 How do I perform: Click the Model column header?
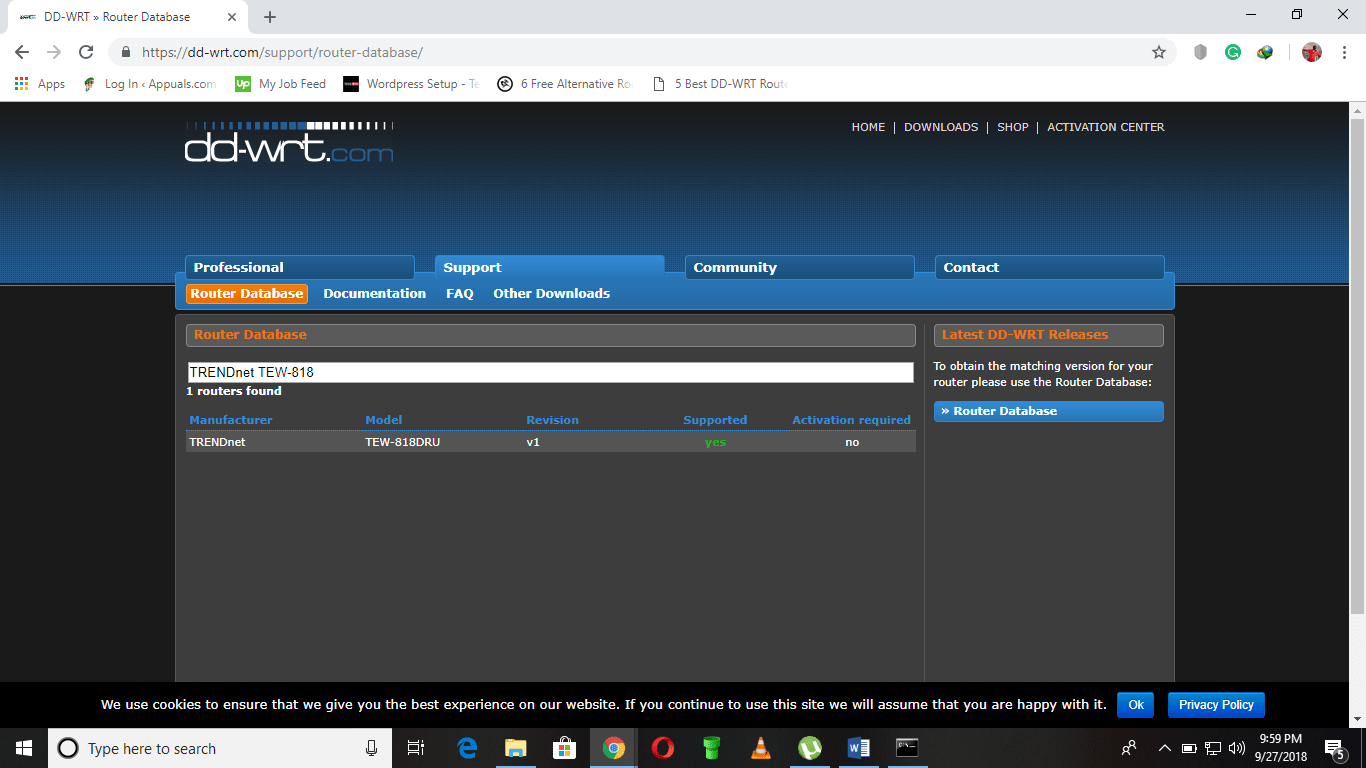384,420
